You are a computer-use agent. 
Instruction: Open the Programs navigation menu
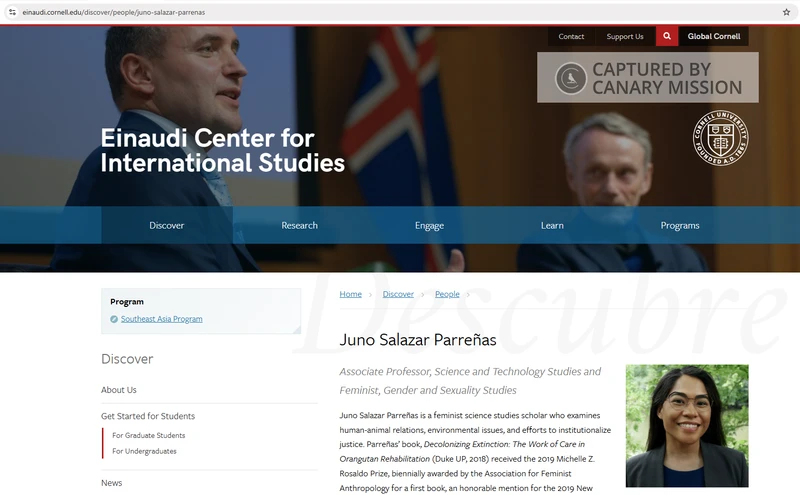pos(680,225)
